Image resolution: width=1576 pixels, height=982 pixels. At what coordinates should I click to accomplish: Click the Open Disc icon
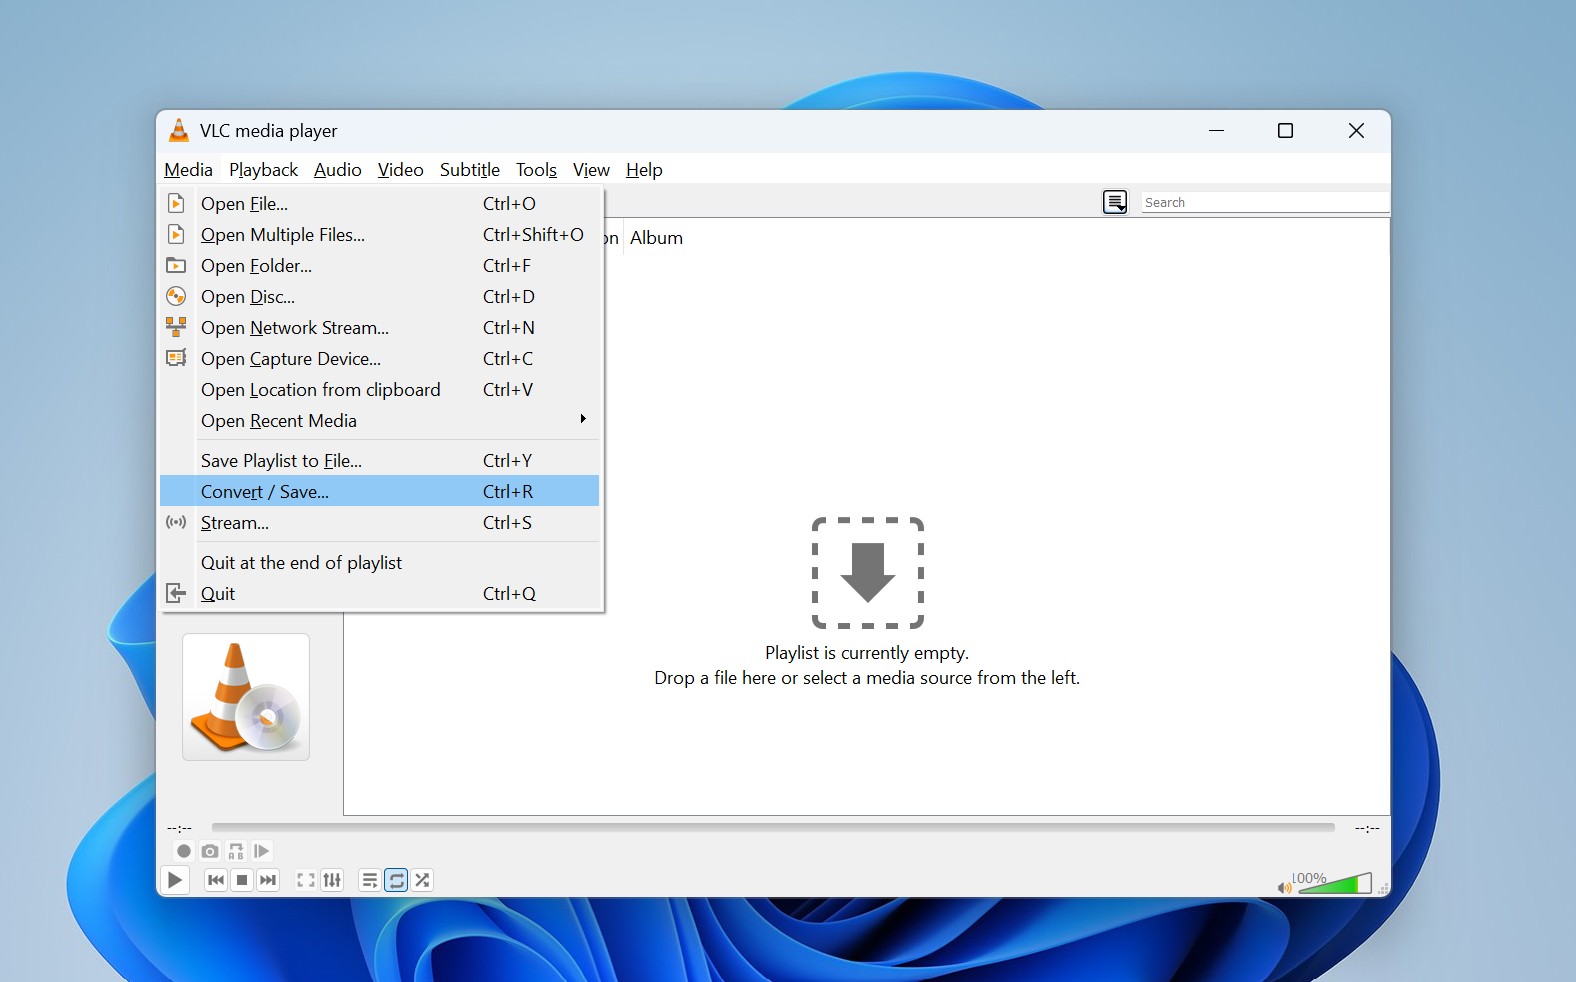pyautogui.click(x=176, y=296)
